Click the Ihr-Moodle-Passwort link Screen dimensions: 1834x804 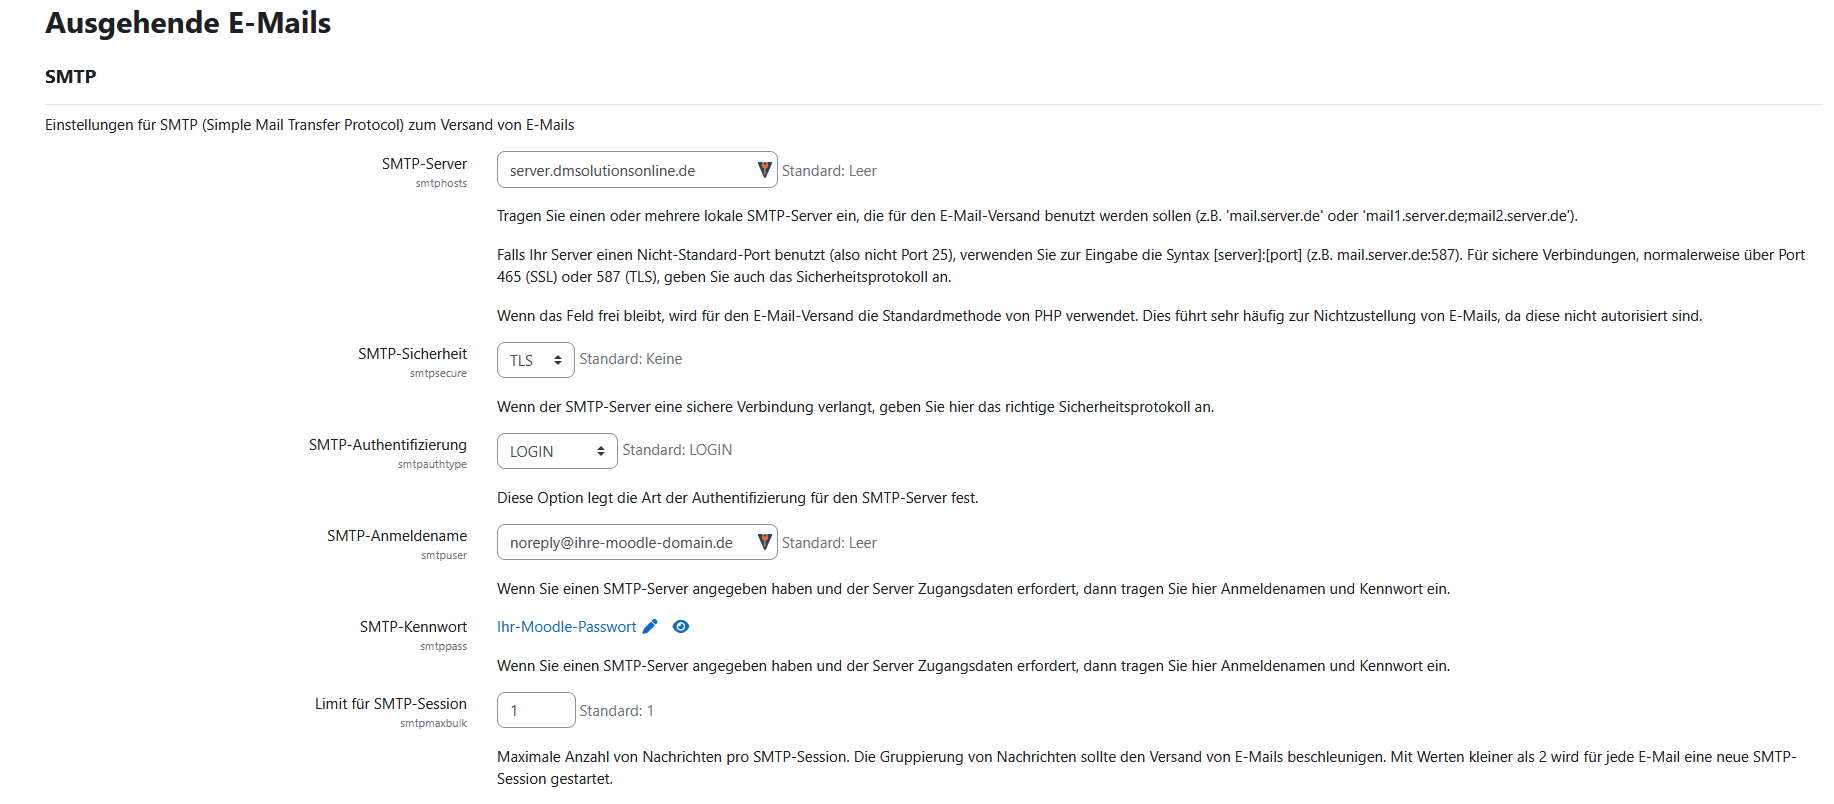pyautogui.click(x=566, y=627)
